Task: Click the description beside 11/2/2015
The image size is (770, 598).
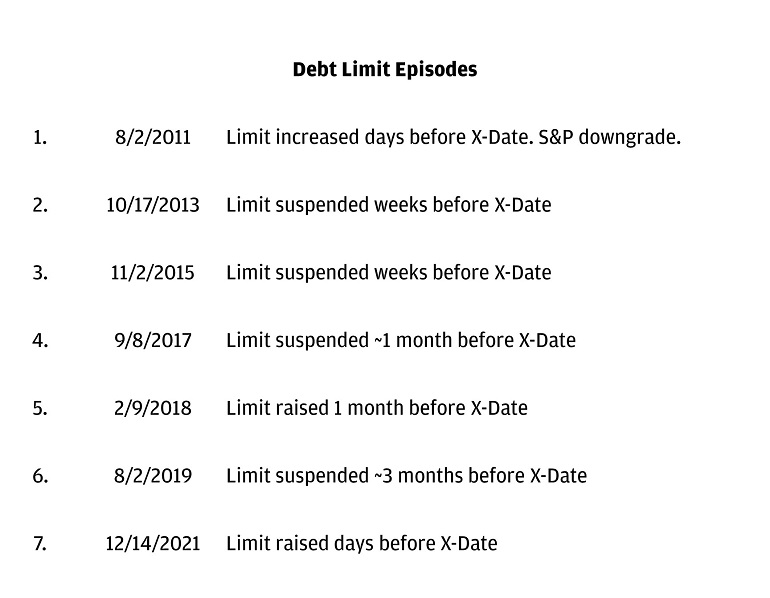Action: pos(388,273)
